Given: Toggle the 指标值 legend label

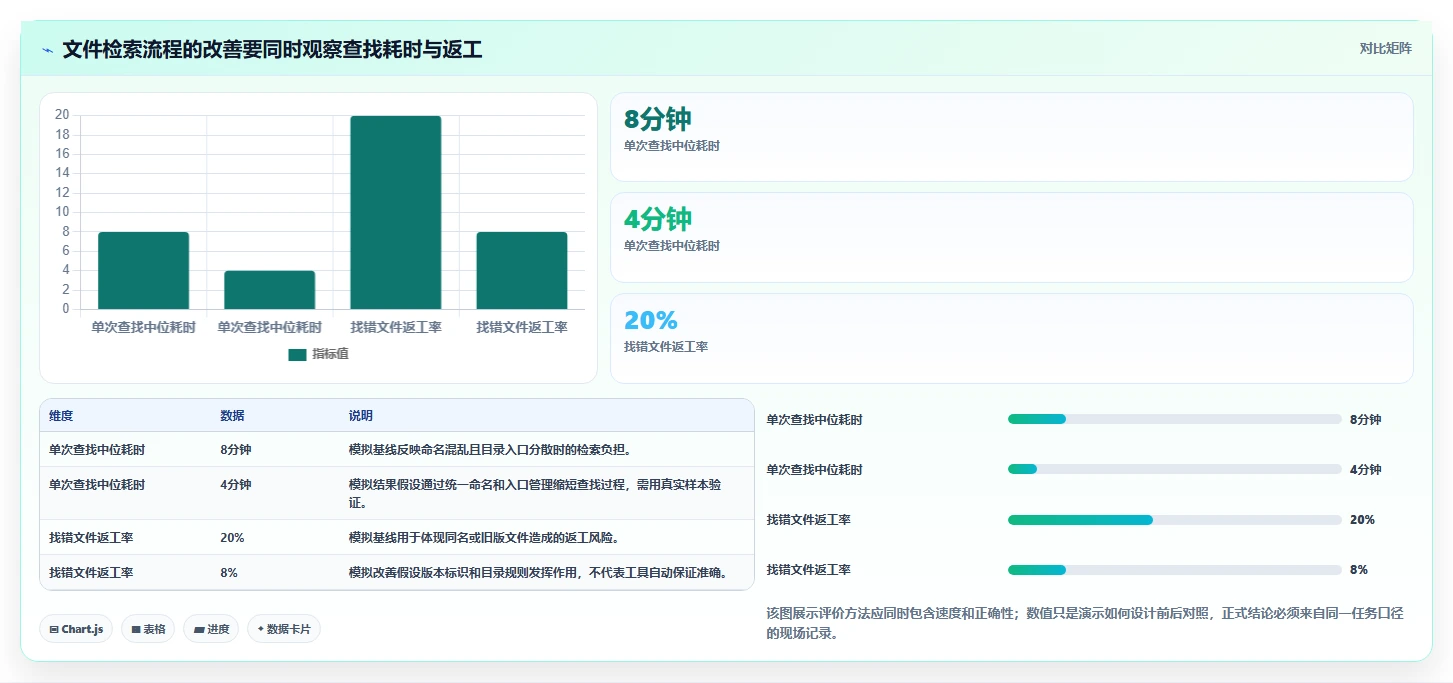Looking at the screenshot, I should click(330, 354).
